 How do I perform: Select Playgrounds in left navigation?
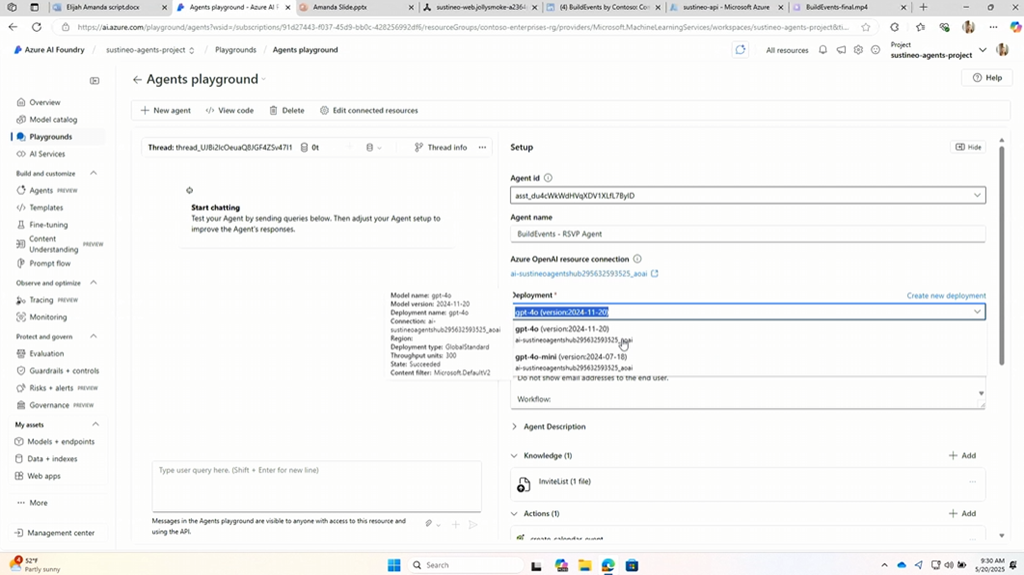coord(50,137)
